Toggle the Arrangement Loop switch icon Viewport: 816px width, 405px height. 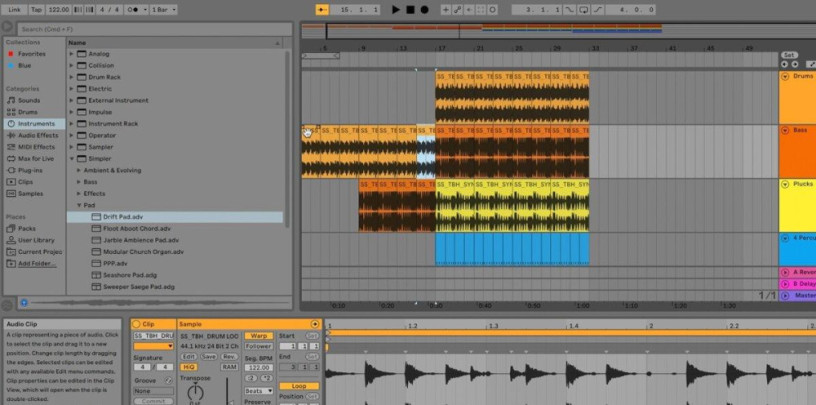[x=584, y=9]
